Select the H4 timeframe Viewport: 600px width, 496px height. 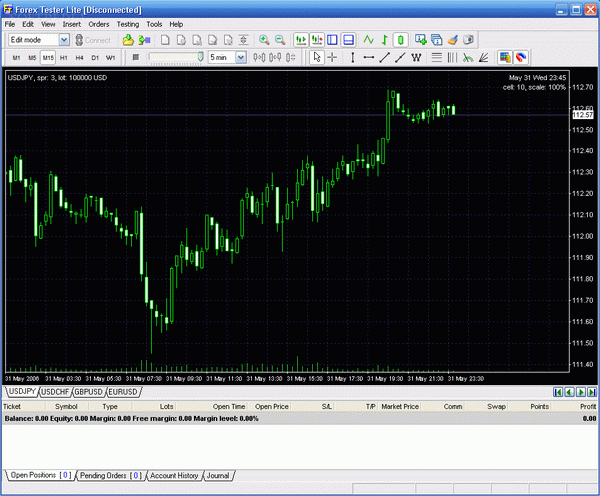(x=79, y=58)
